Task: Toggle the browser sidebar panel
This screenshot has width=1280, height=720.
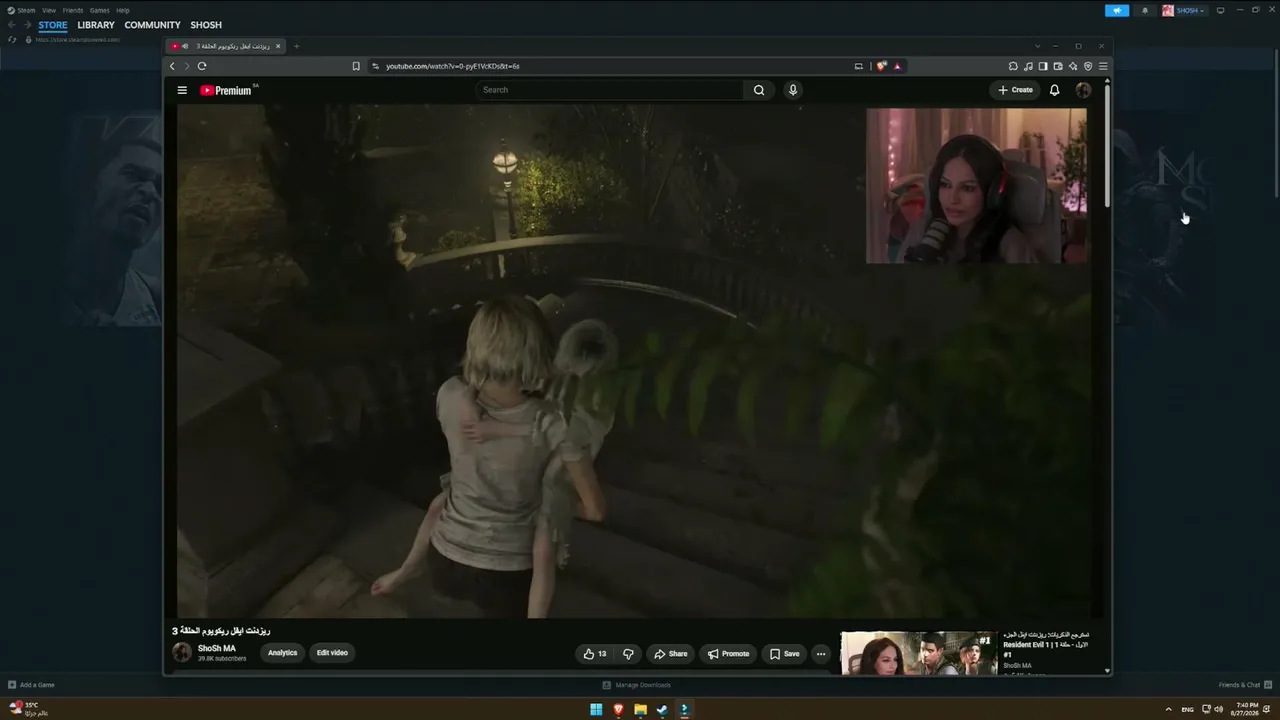Action: coord(1043,66)
